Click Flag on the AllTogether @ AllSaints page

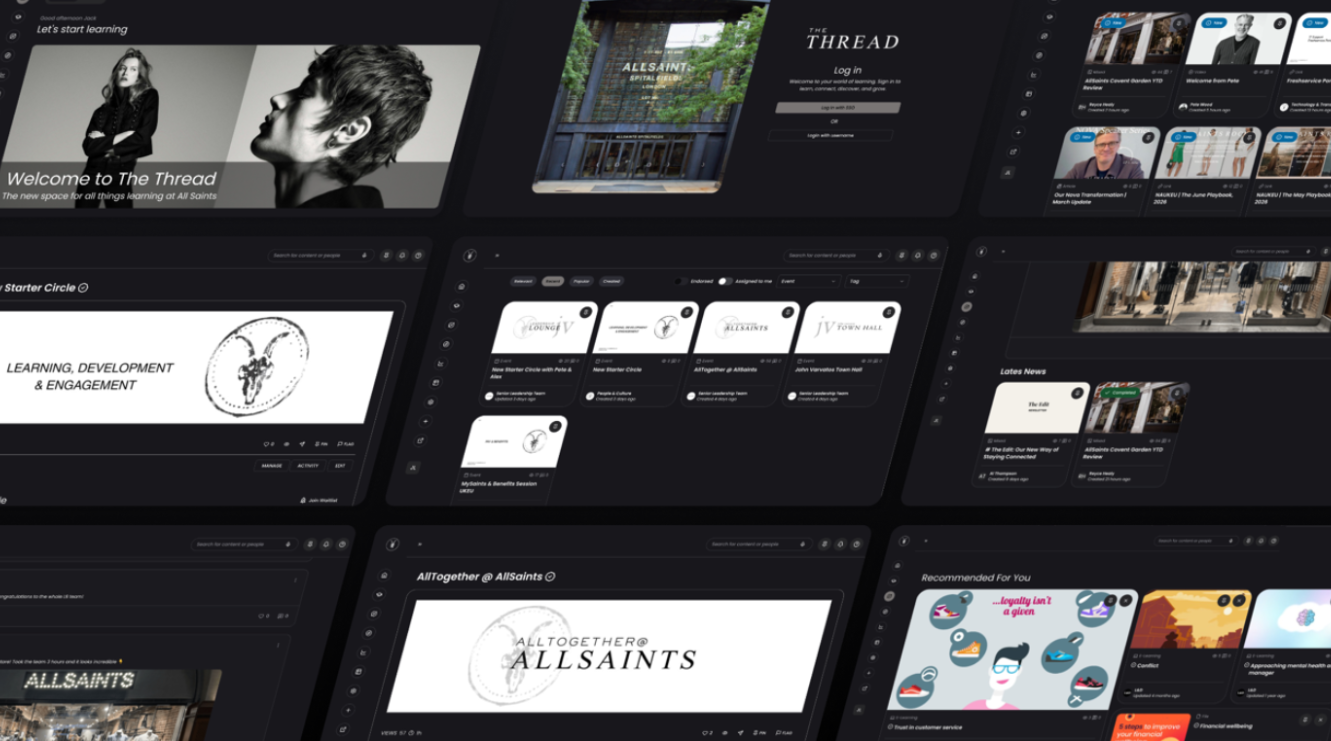click(x=785, y=733)
